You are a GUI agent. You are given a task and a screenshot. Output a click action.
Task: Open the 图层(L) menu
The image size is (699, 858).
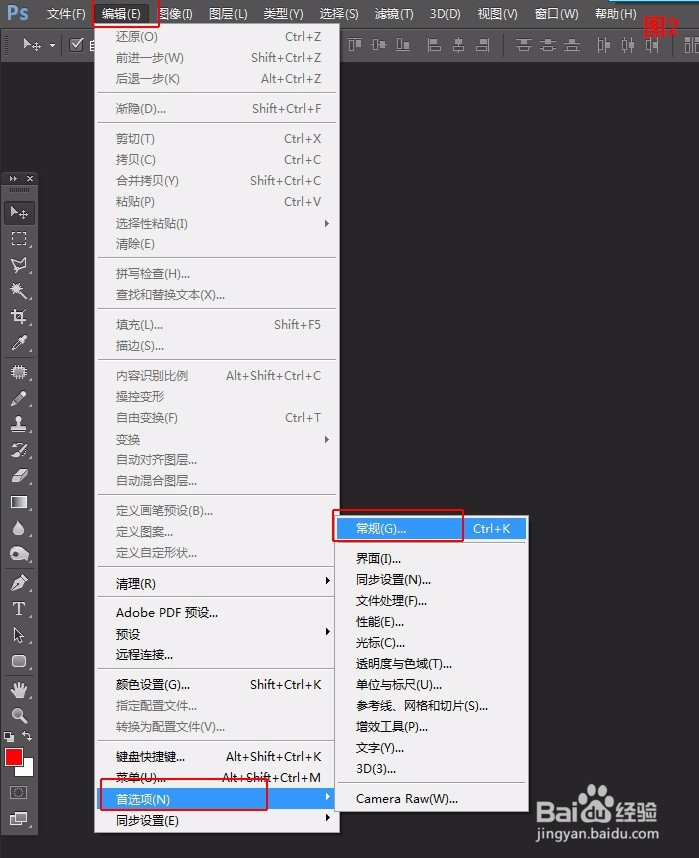pos(228,14)
